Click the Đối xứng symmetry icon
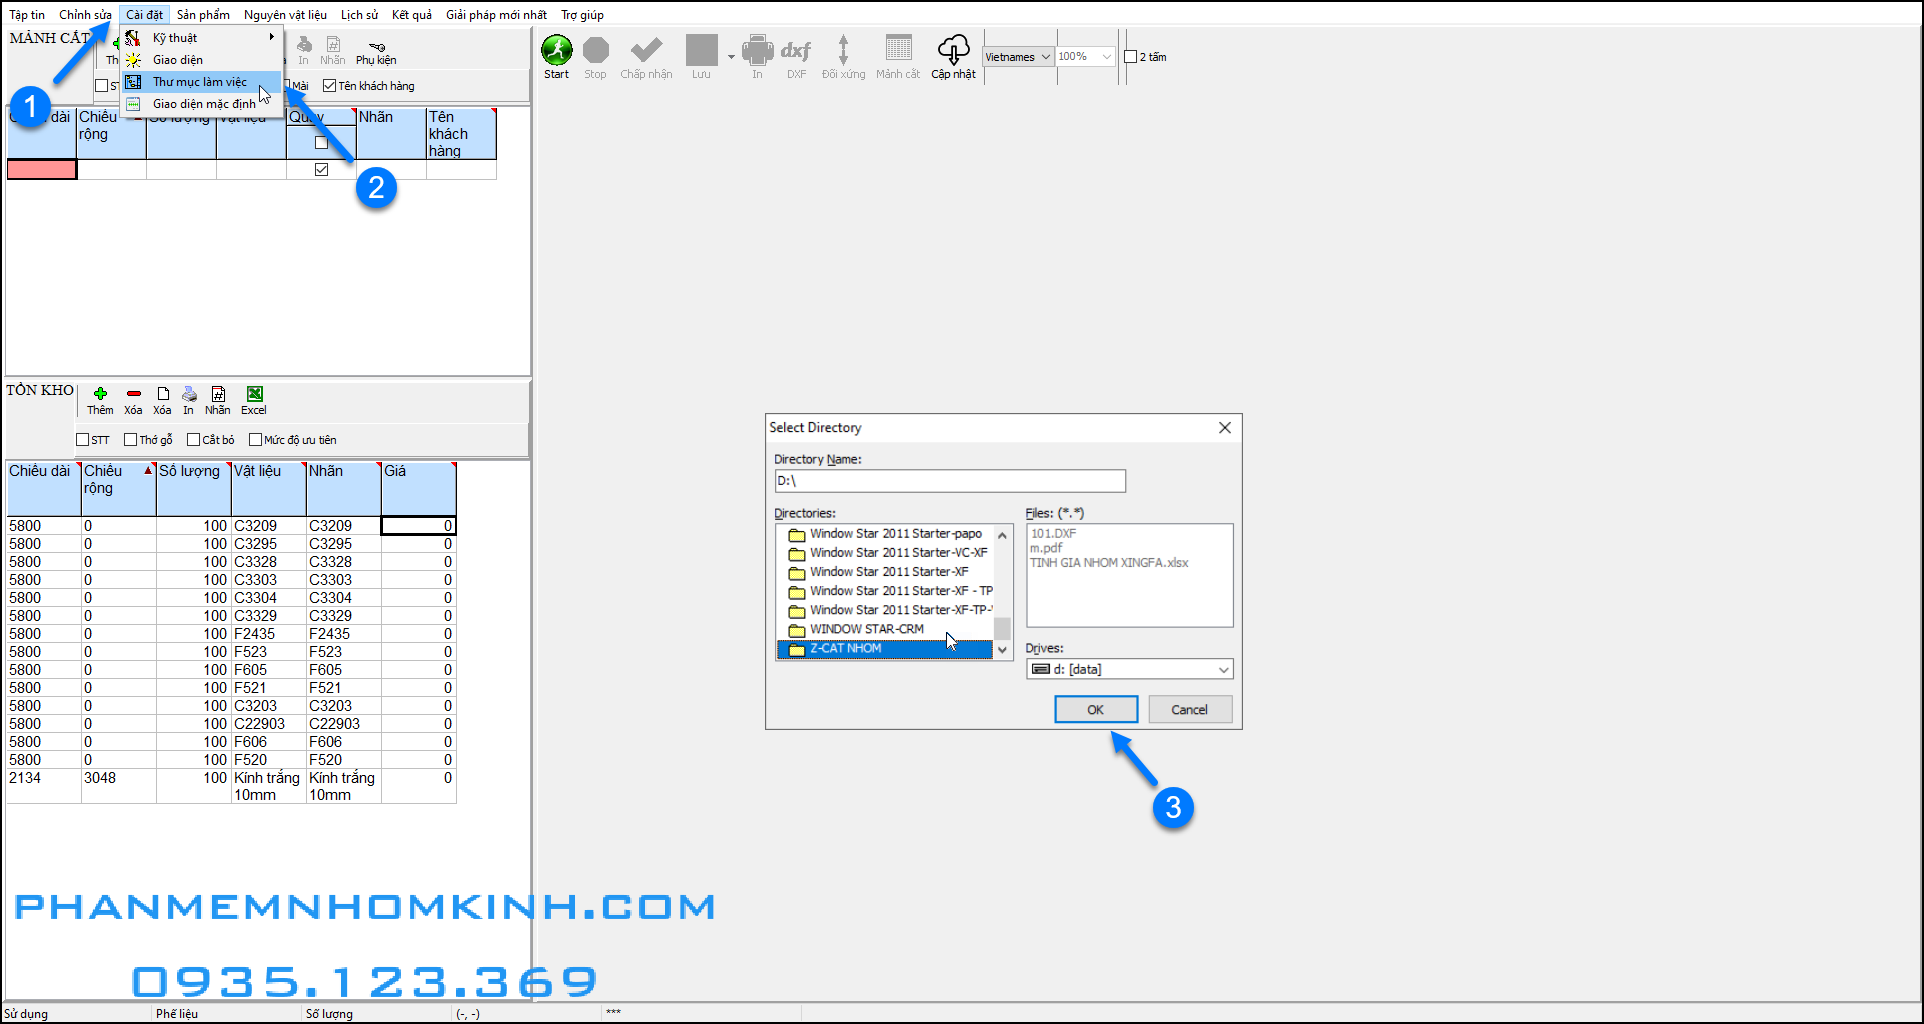The image size is (1924, 1024). pyautogui.click(x=845, y=48)
